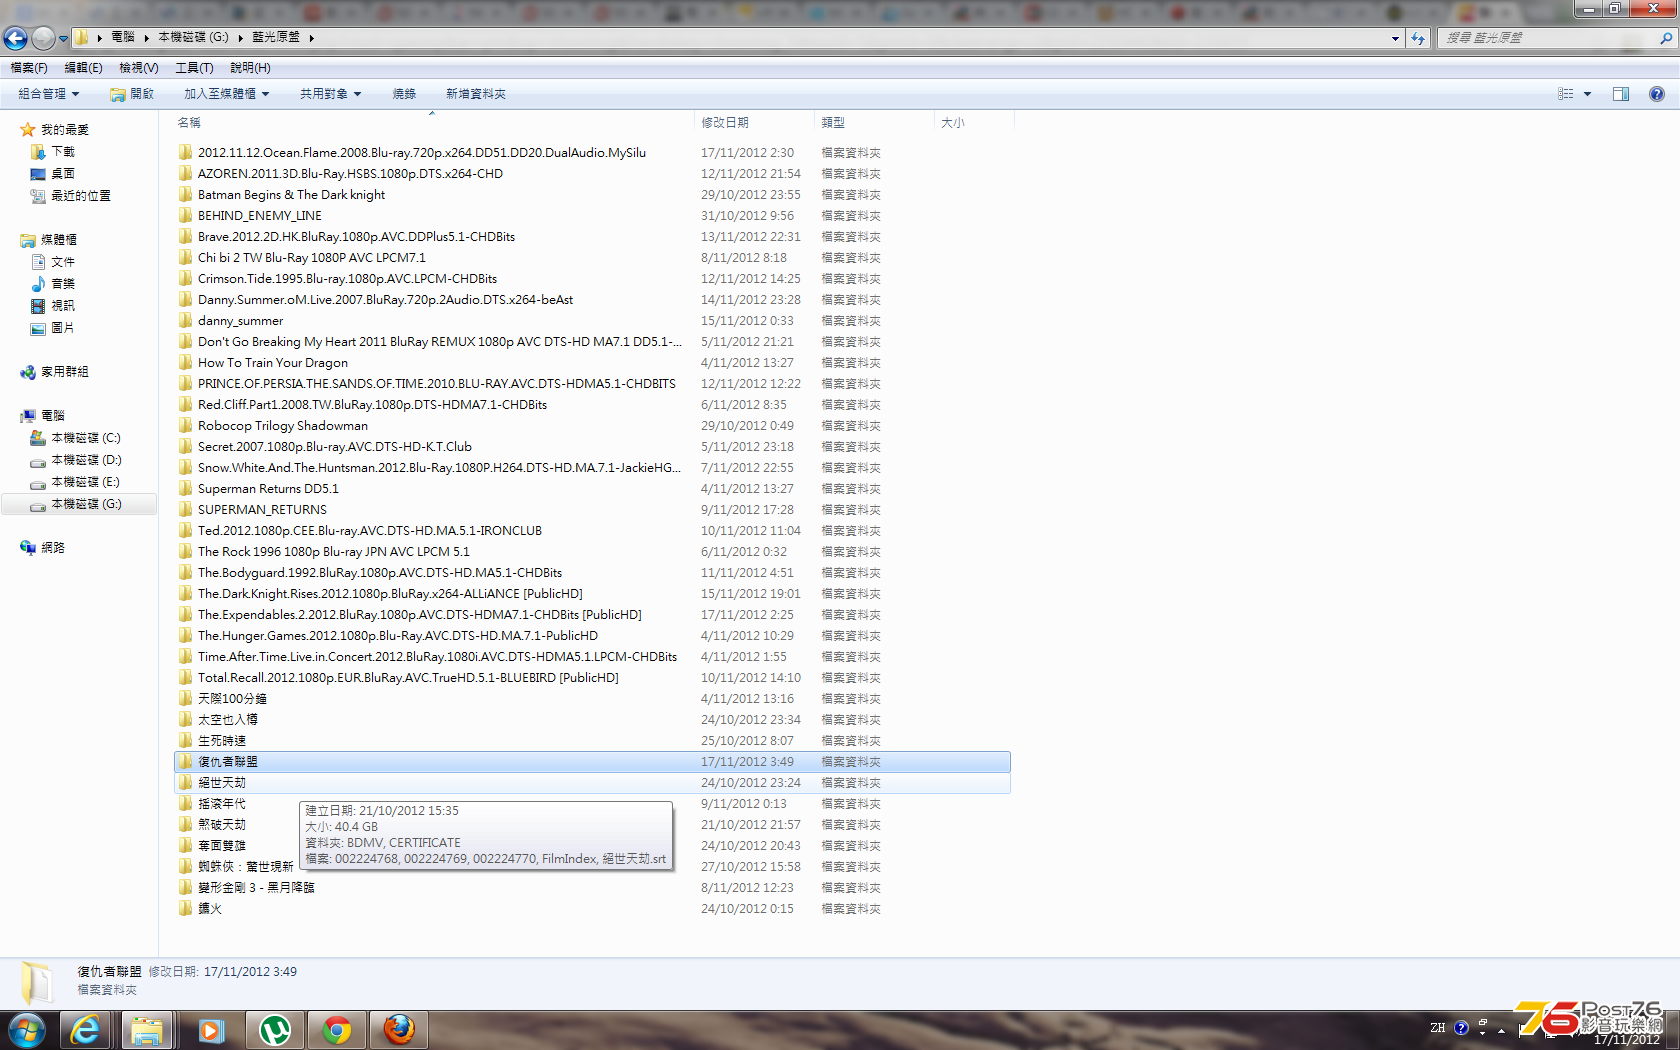Open the address bar history dropdown arrow
The image size is (1680, 1050).
(x=1395, y=38)
